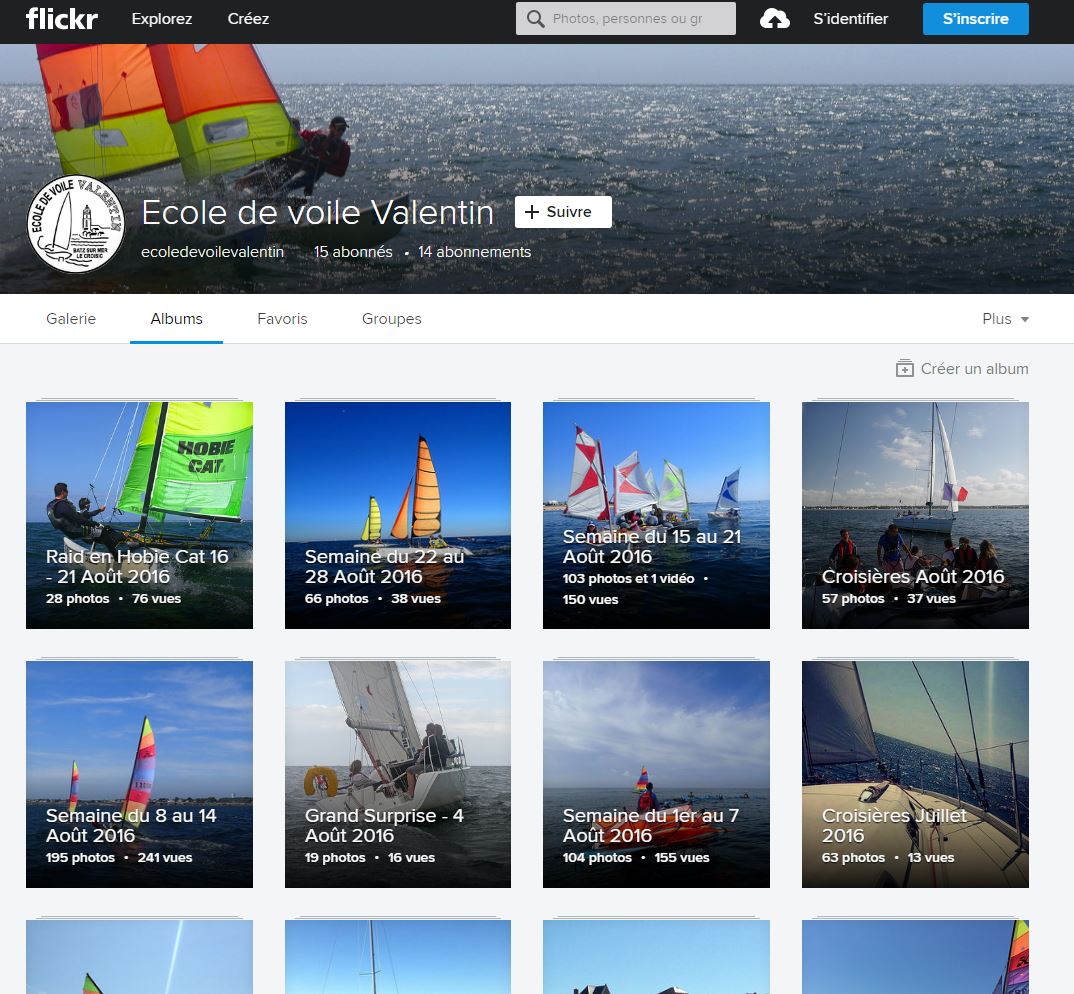Click the search magnifier icon
Image resolution: width=1074 pixels, height=994 pixels.
[535, 18]
